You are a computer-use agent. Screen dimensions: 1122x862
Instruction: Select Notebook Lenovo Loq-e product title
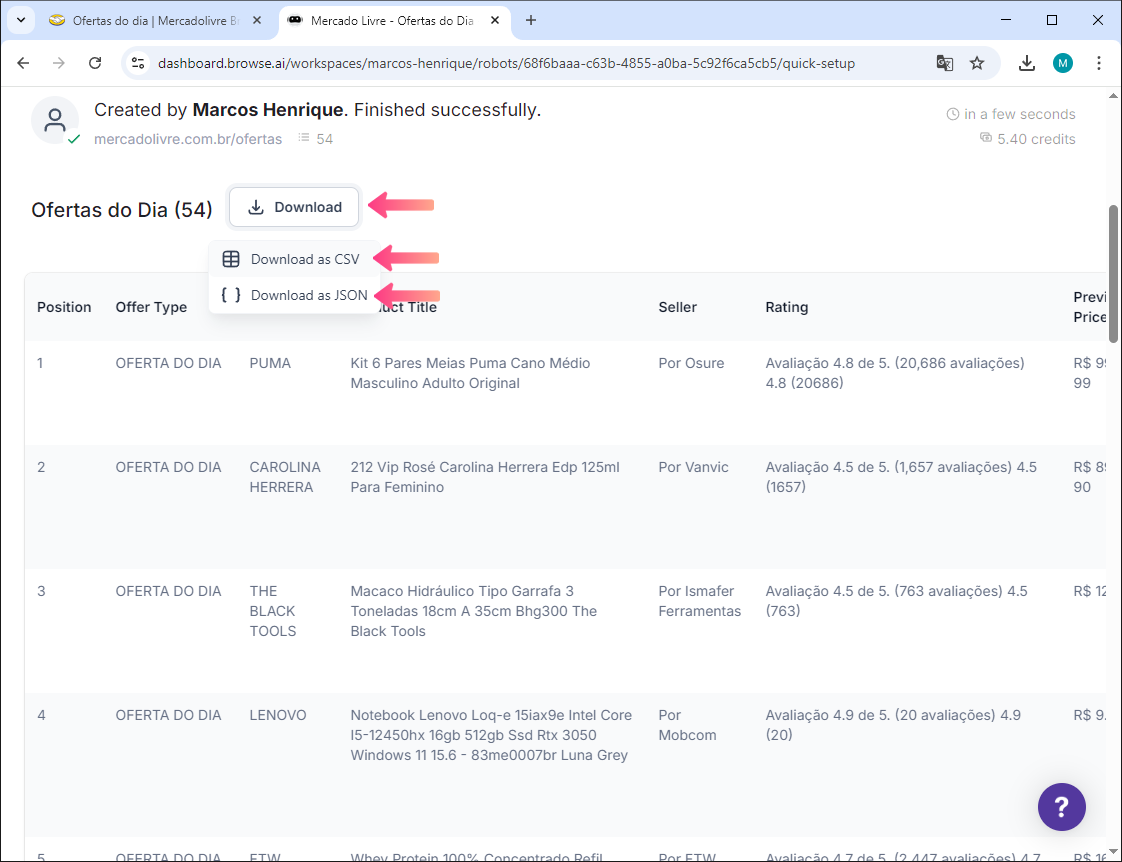point(491,735)
